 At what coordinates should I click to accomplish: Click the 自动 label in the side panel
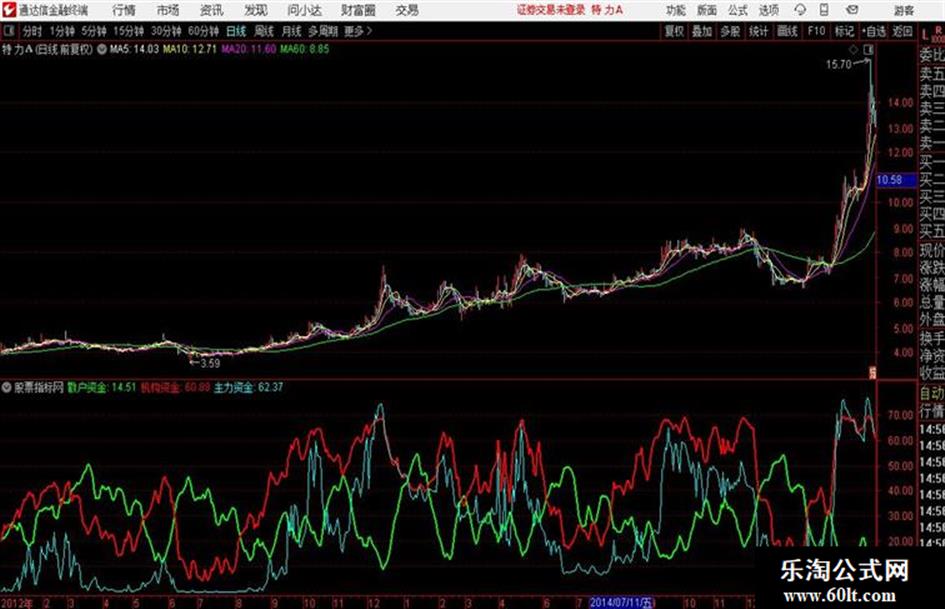932,394
